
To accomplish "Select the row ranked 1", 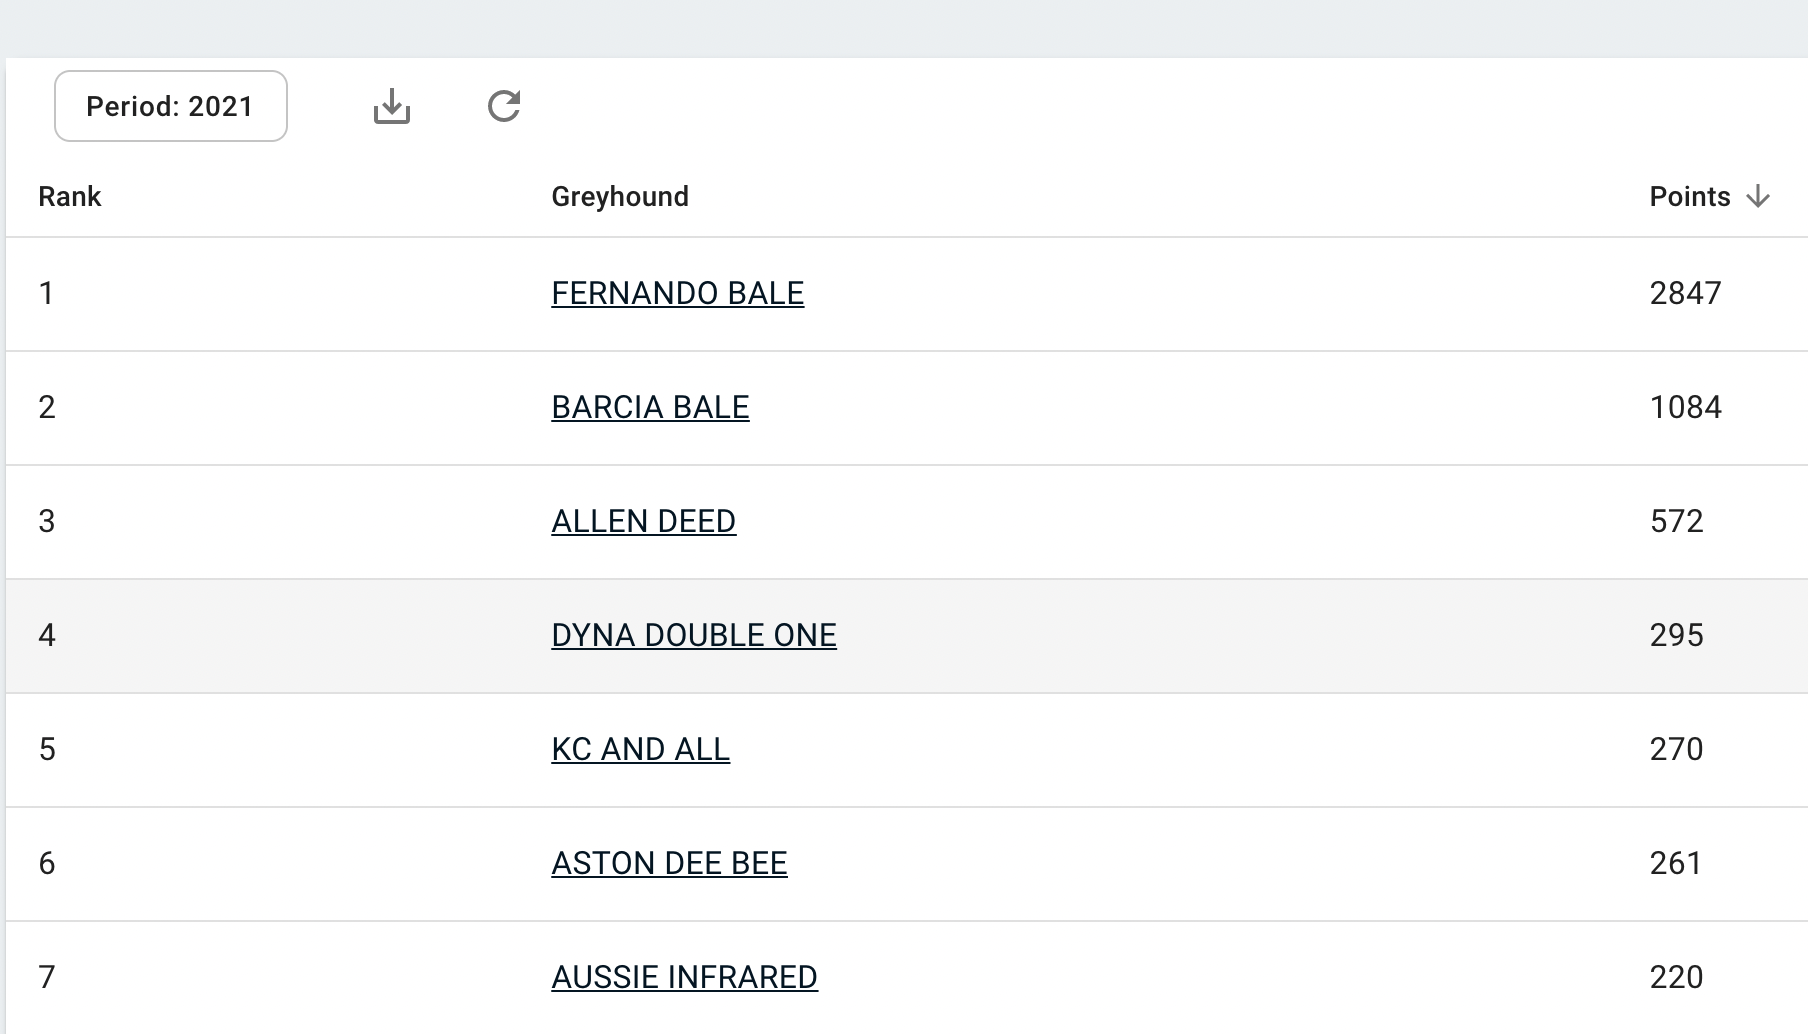I will pyautogui.click(x=907, y=294).
